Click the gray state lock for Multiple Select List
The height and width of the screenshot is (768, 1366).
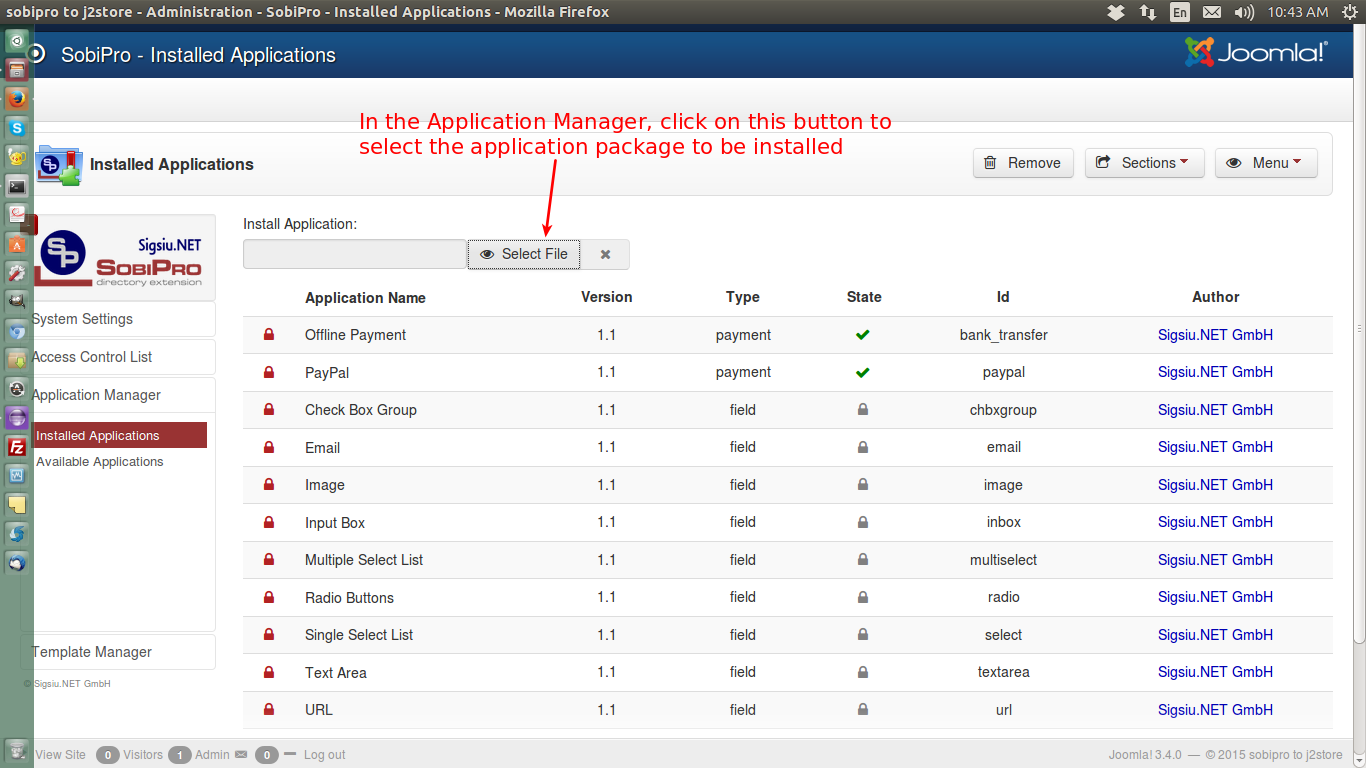[863, 560]
